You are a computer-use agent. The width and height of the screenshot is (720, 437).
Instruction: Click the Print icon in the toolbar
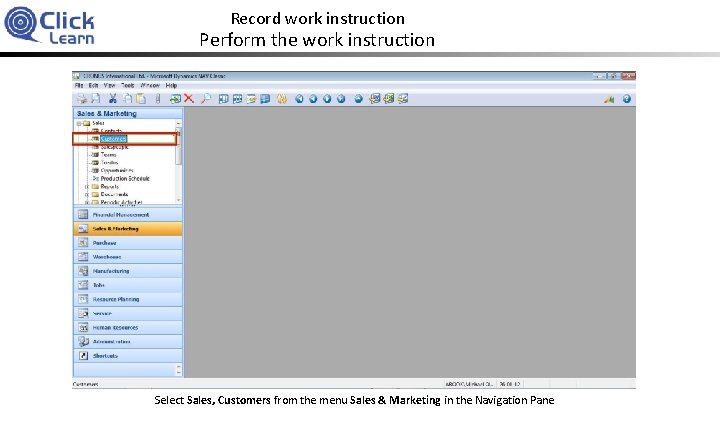tap(82, 99)
